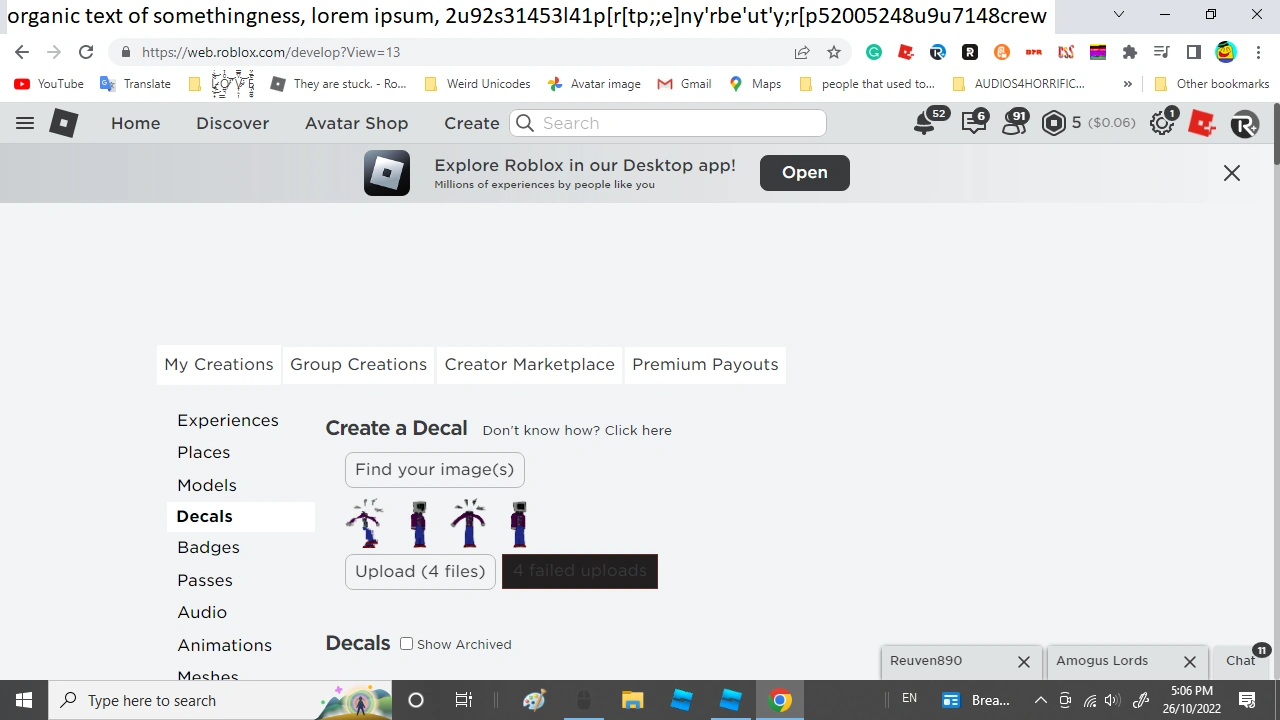Expand the Amogus Lords chat window
This screenshot has height=720, width=1280.
coord(1101,660)
